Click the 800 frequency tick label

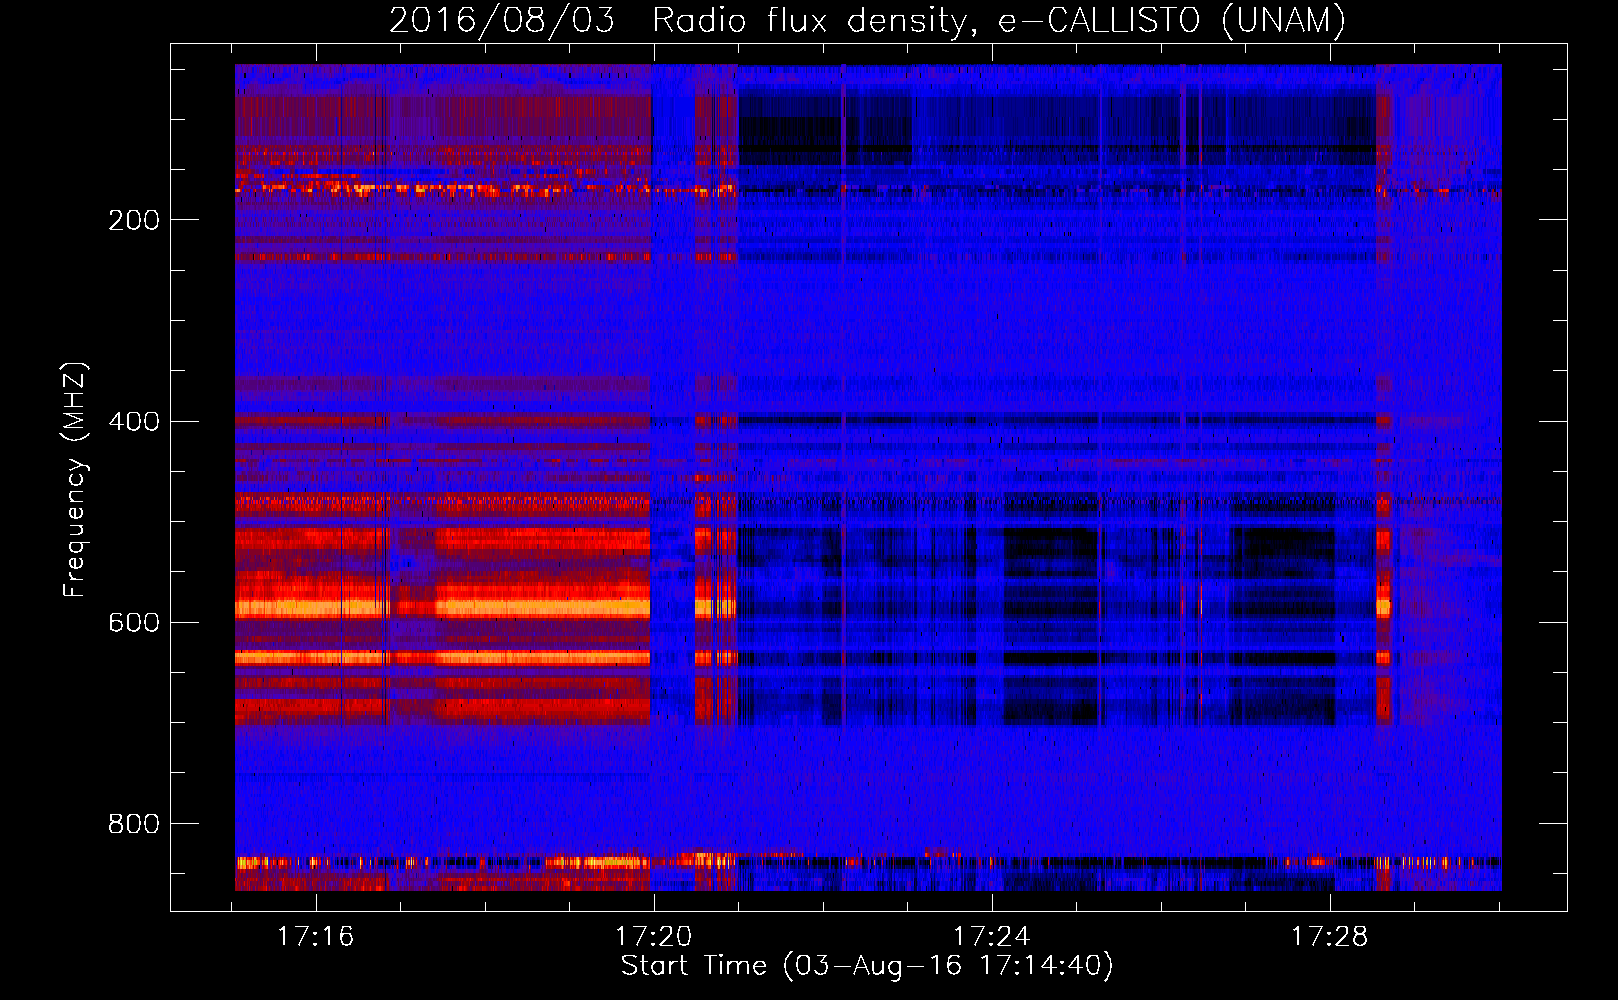click(134, 823)
